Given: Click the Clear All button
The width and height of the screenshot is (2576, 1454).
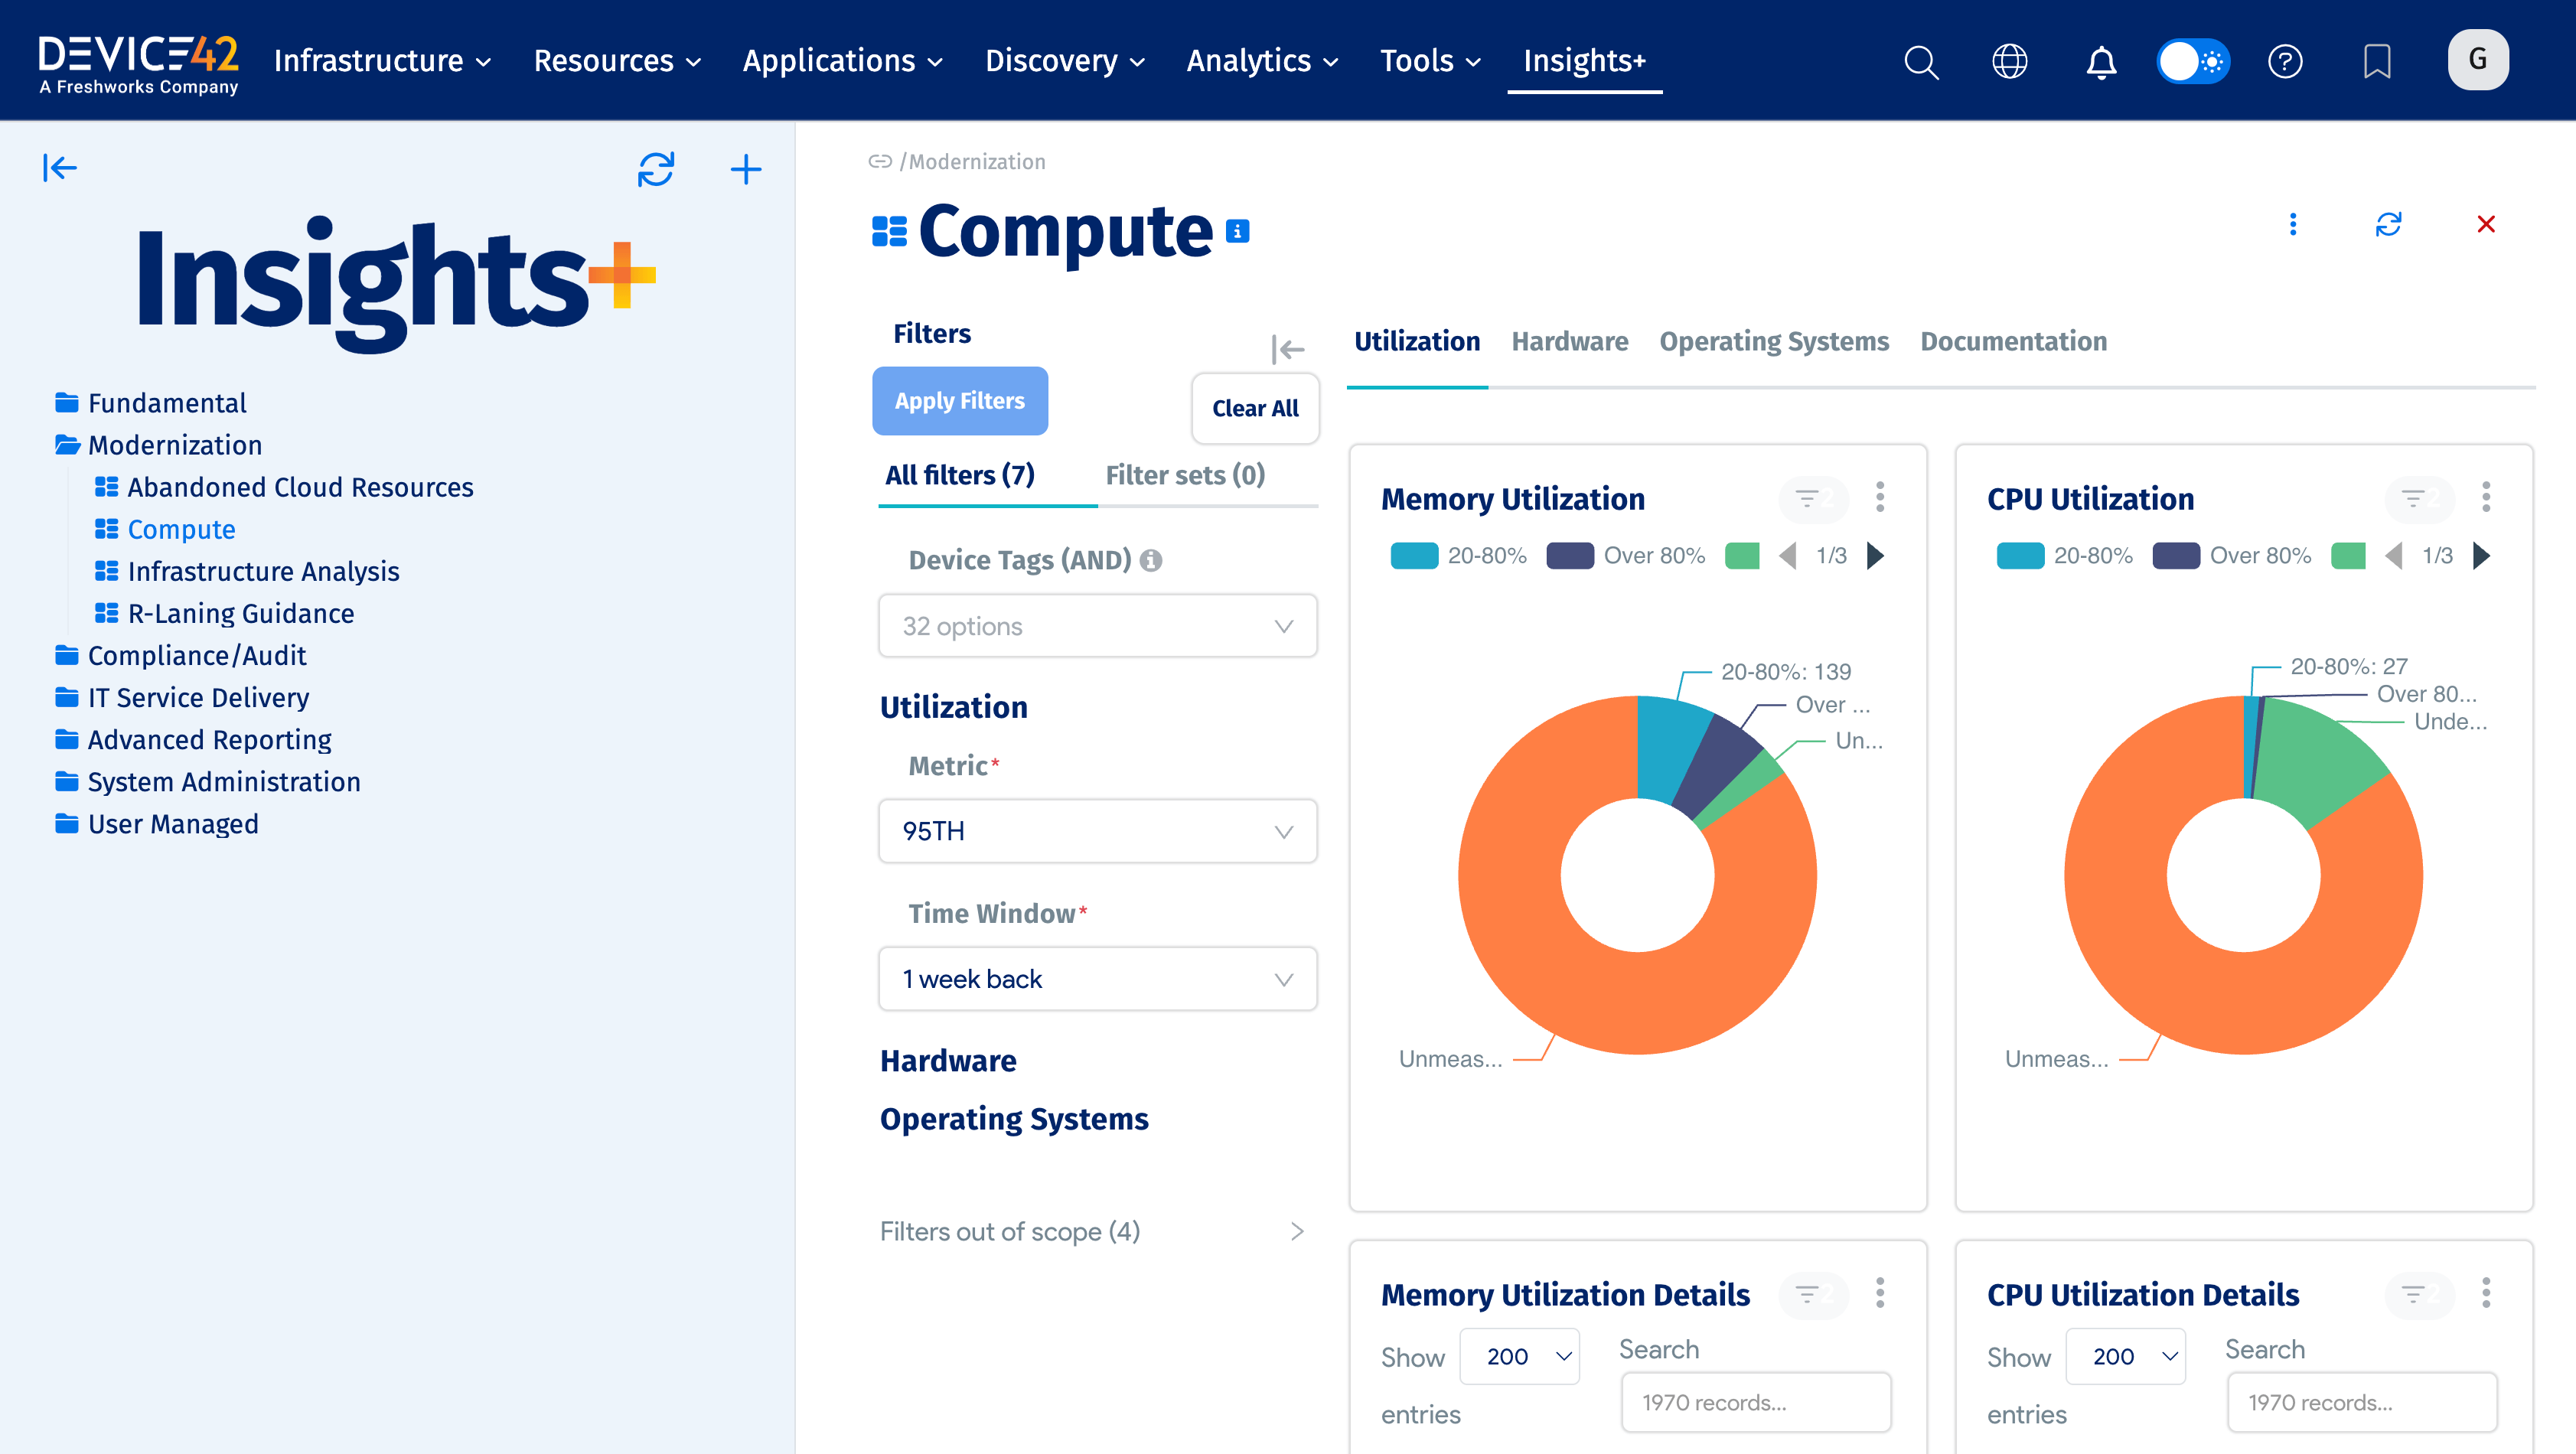Looking at the screenshot, I should click(x=1254, y=408).
